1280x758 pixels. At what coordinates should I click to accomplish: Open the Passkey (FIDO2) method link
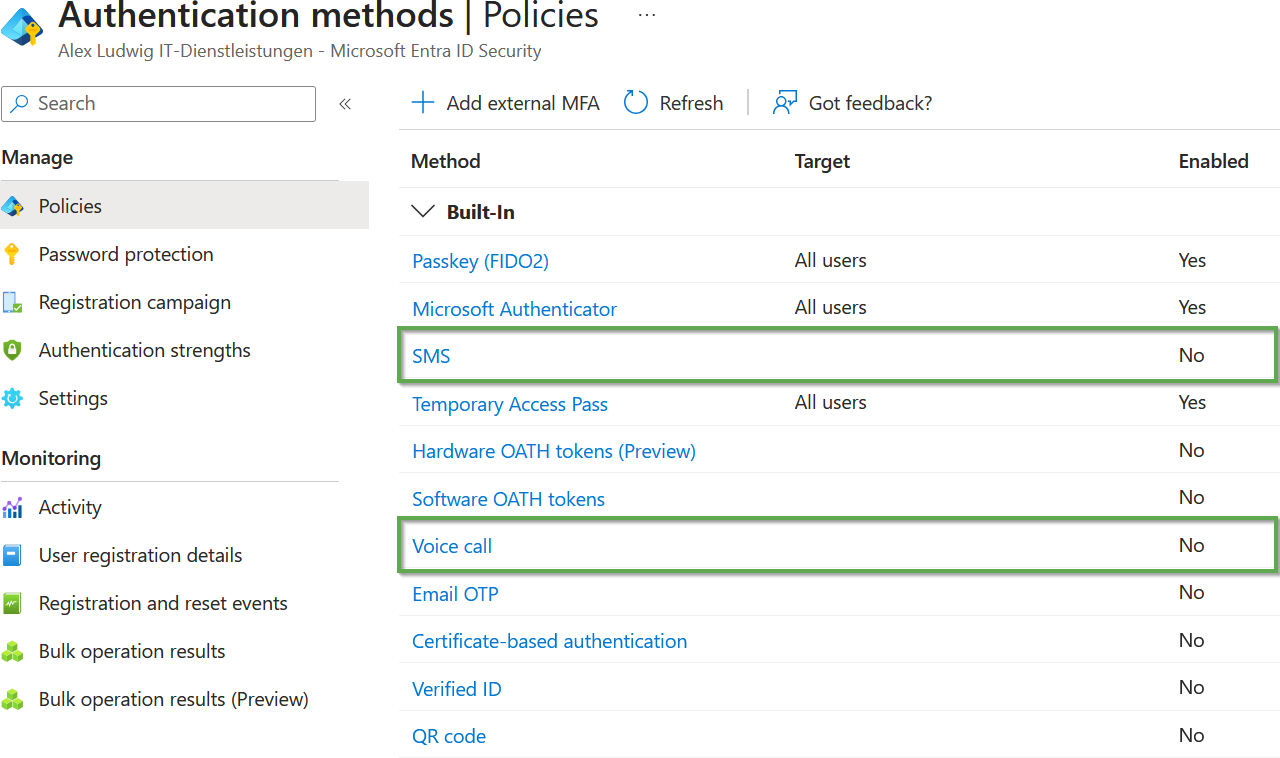[480, 261]
